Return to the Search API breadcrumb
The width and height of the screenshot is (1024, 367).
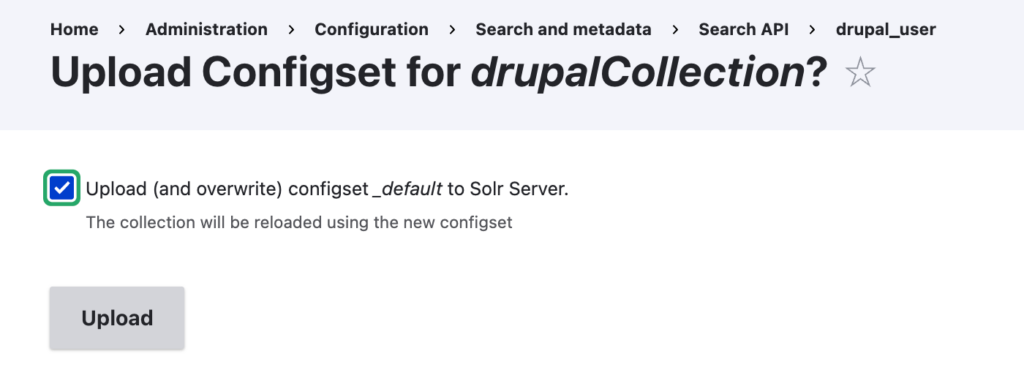(x=743, y=29)
